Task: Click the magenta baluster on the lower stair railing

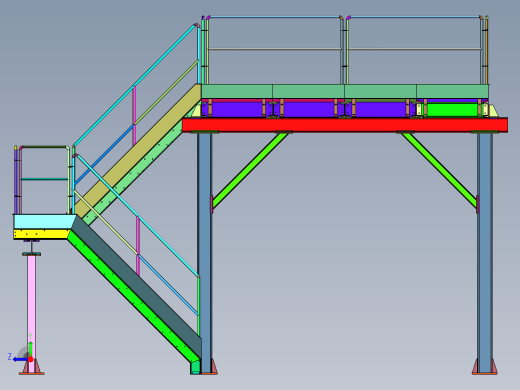Action: click(x=138, y=246)
